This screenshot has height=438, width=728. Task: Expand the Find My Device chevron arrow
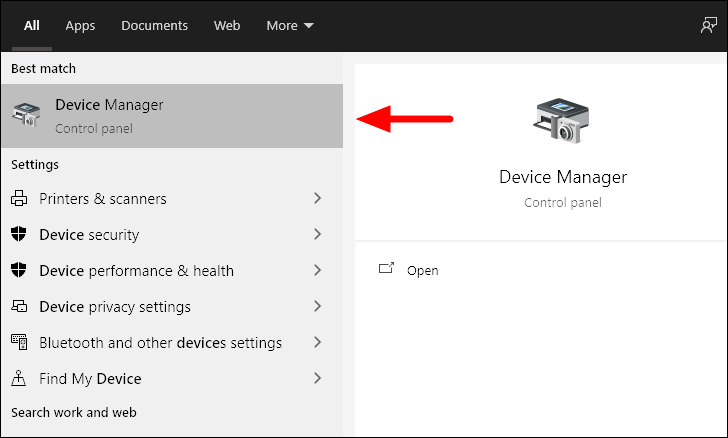[x=317, y=379]
